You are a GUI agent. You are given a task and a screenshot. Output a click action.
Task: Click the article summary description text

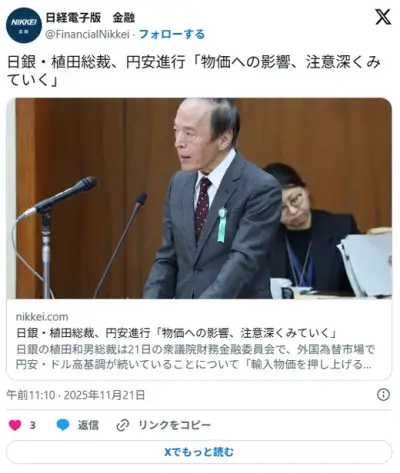coord(195,357)
